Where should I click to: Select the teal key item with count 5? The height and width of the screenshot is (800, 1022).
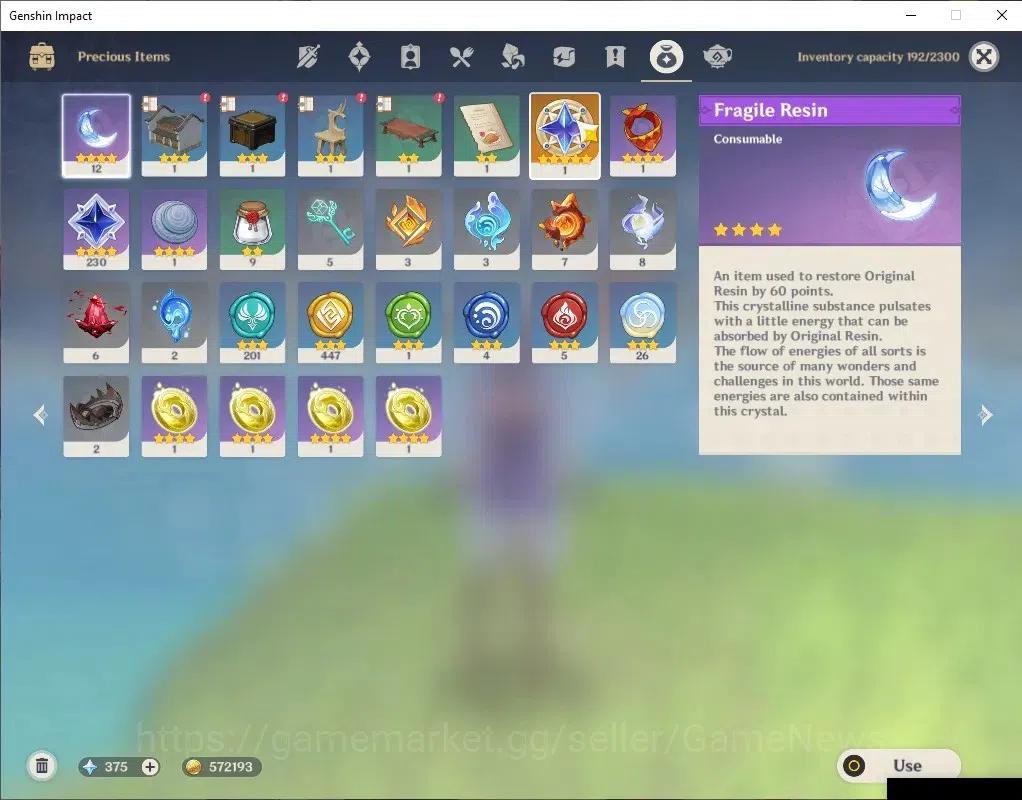tap(330, 230)
